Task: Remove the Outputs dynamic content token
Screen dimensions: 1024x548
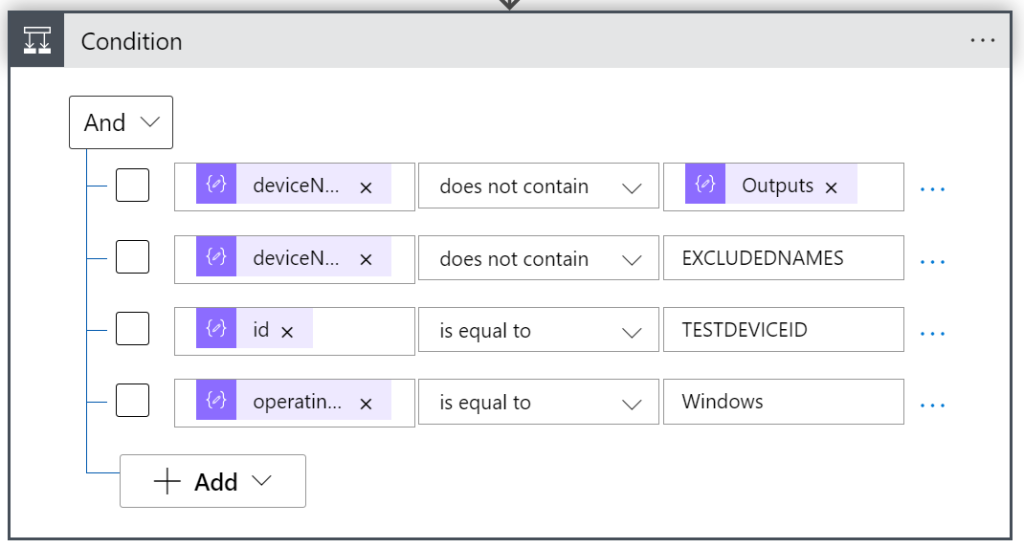Action: click(x=831, y=187)
